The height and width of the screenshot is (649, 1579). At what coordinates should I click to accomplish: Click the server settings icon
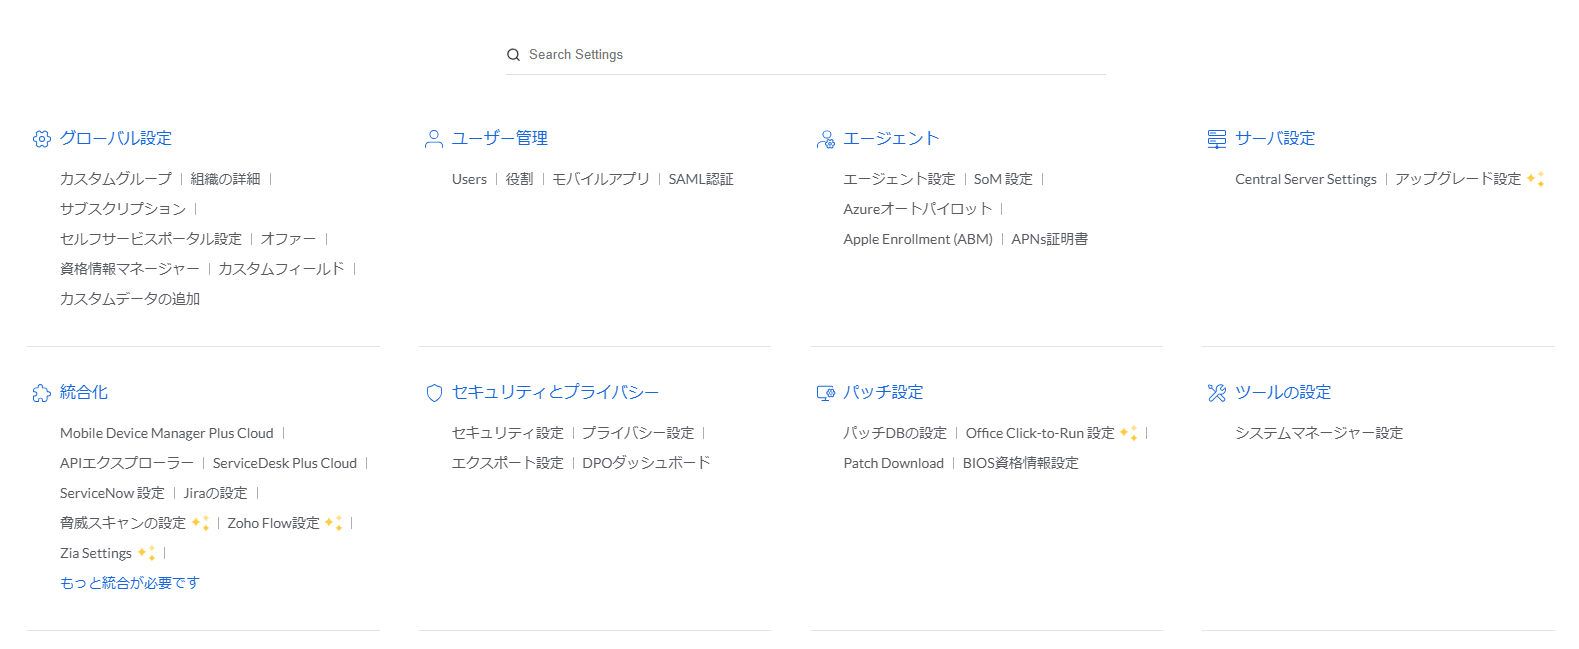(x=1217, y=139)
